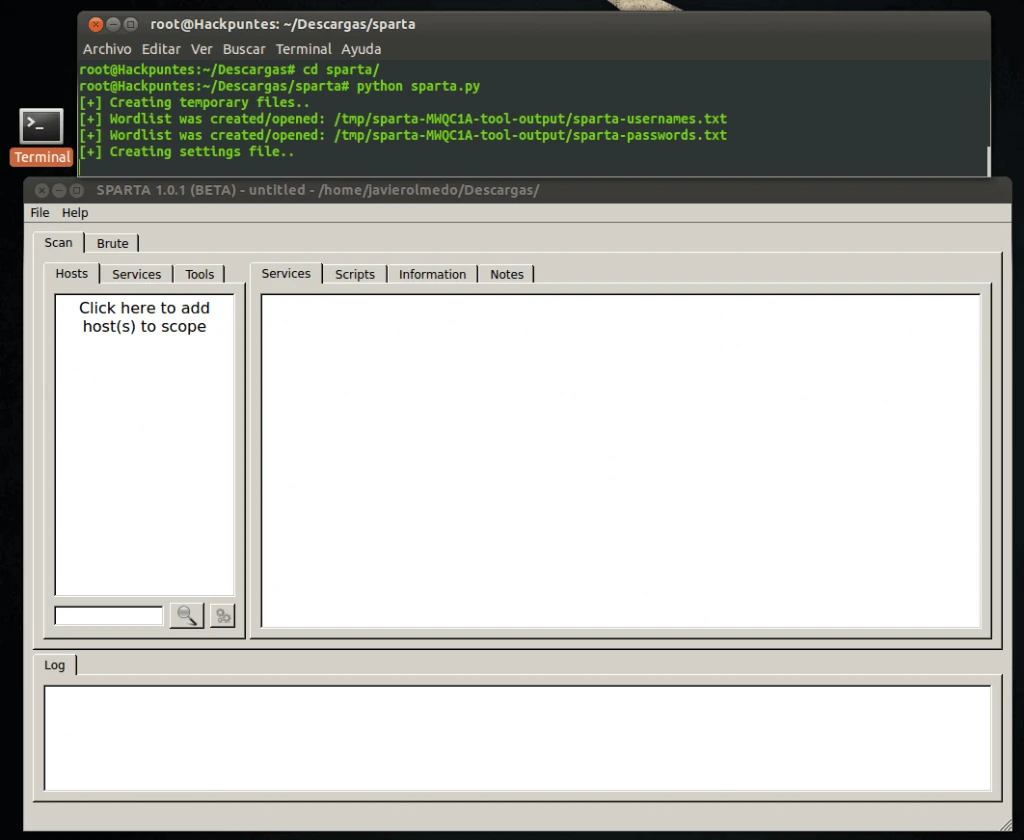Open terminal Buscar menu
The image size is (1024, 840).
(244, 49)
